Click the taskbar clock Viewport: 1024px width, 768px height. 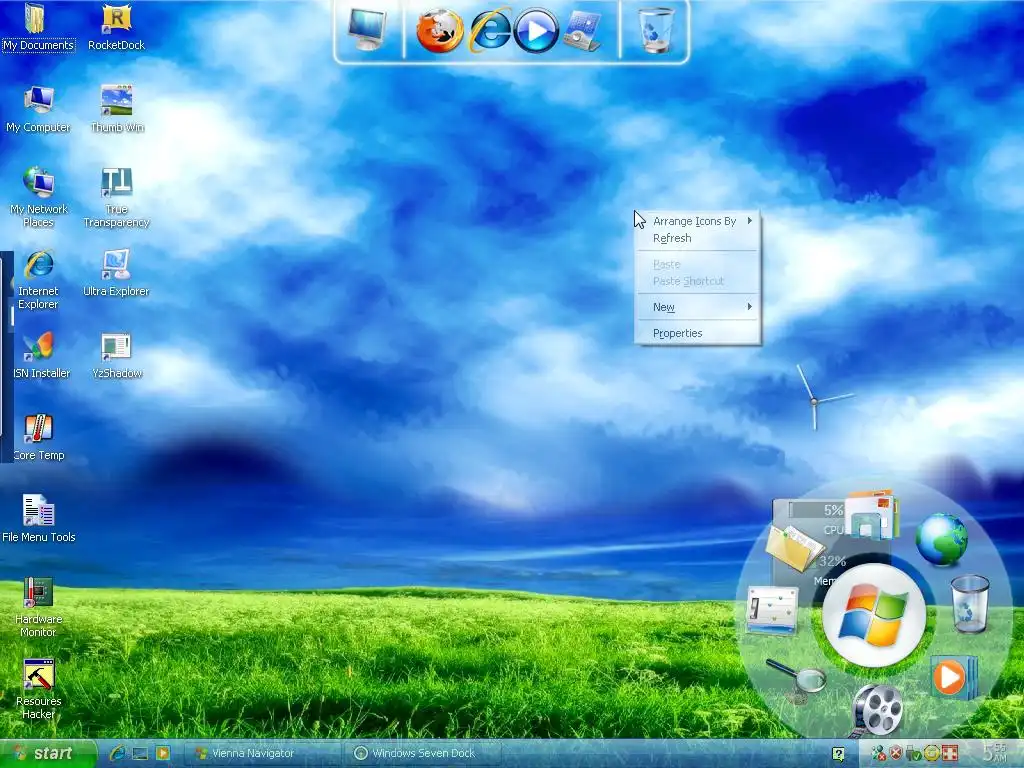click(997, 752)
